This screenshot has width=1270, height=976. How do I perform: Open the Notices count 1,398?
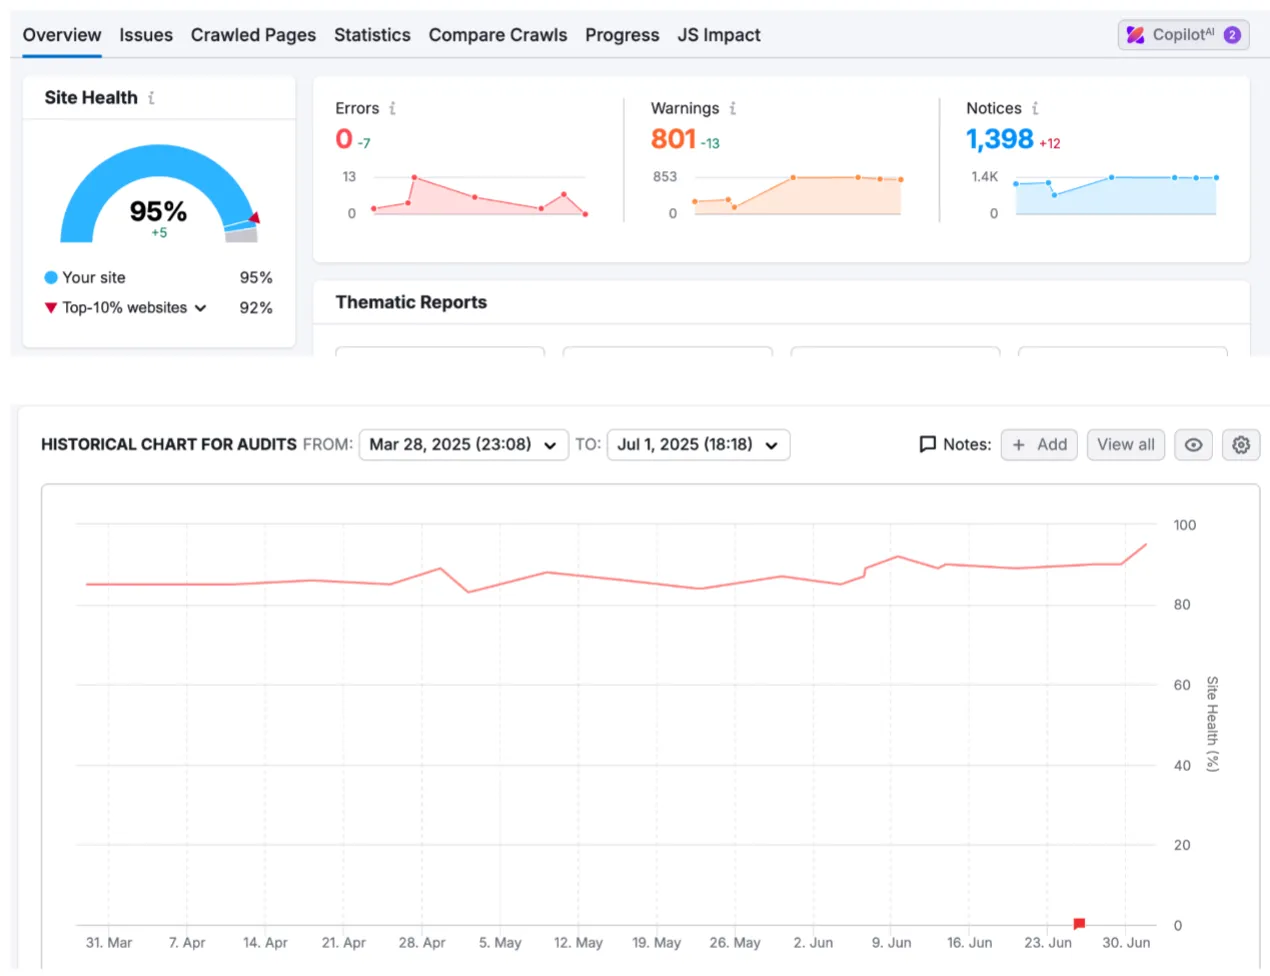coord(999,139)
